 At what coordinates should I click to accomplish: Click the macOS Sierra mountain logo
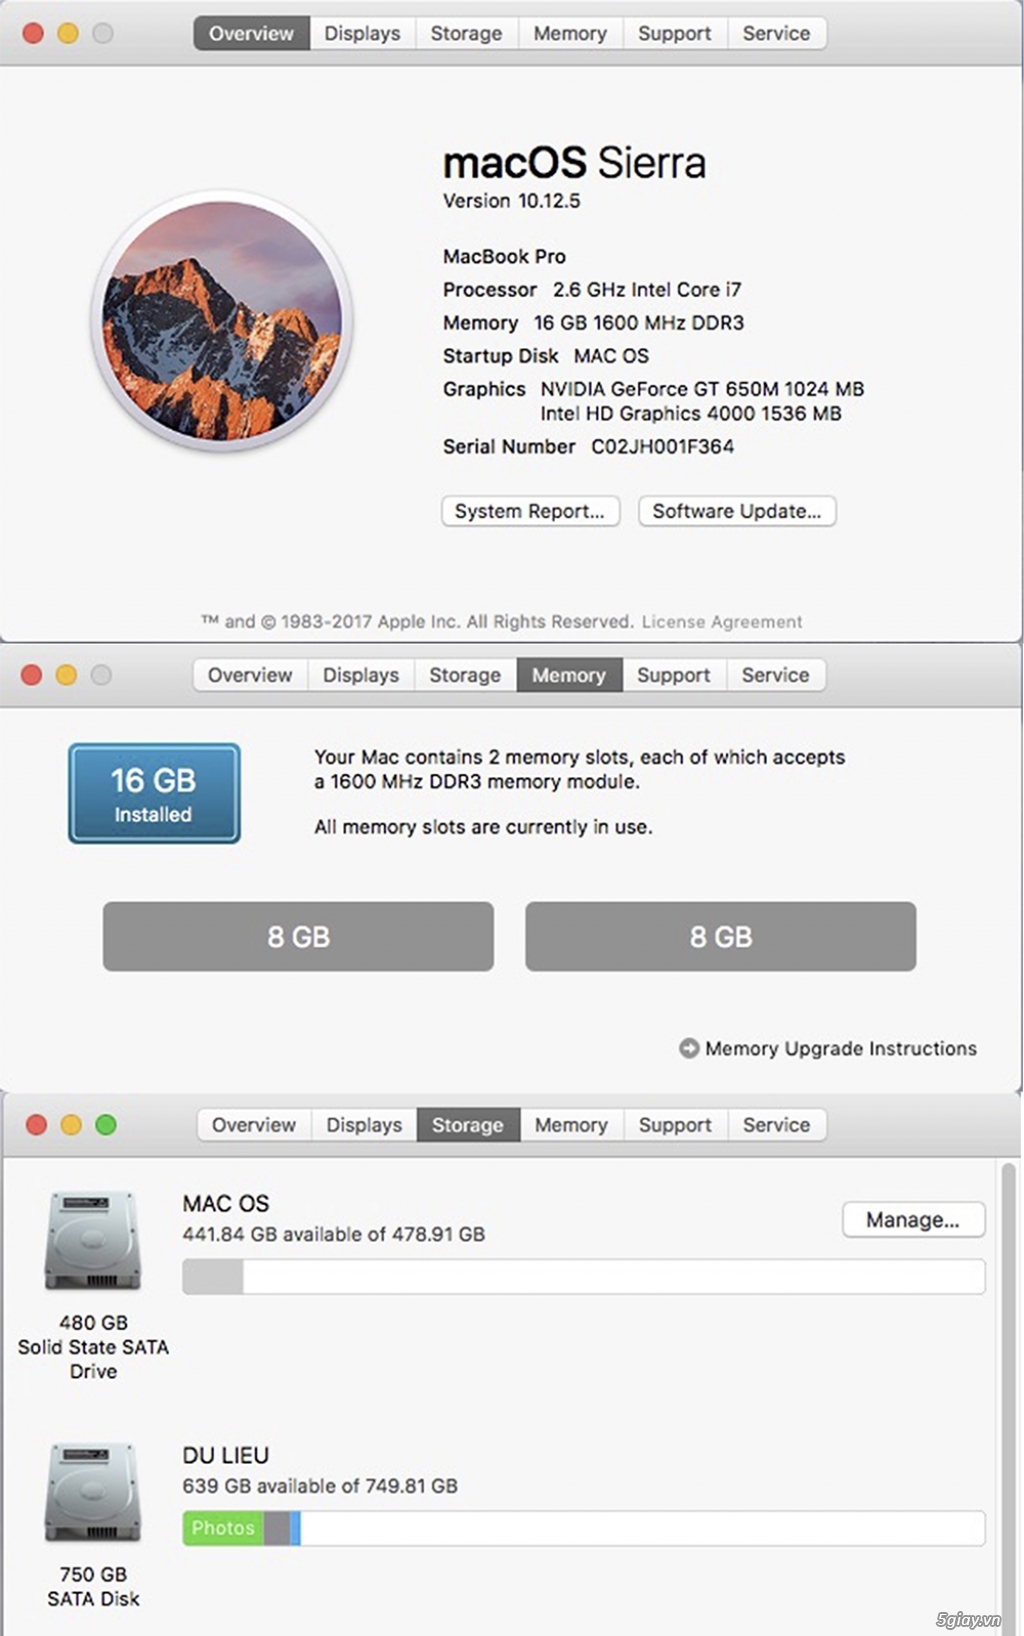click(x=222, y=321)
